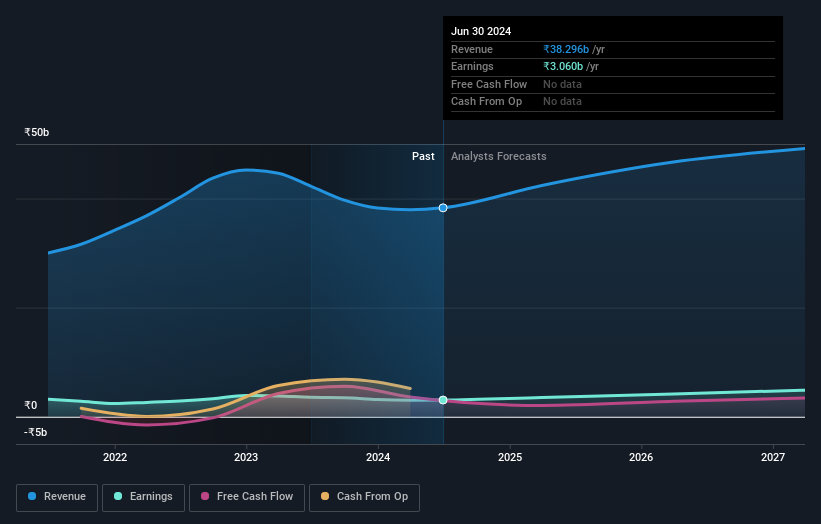Click the Analysts Forecasts label
Viewport: 821px width, 524px height.
tap(498, 156)
